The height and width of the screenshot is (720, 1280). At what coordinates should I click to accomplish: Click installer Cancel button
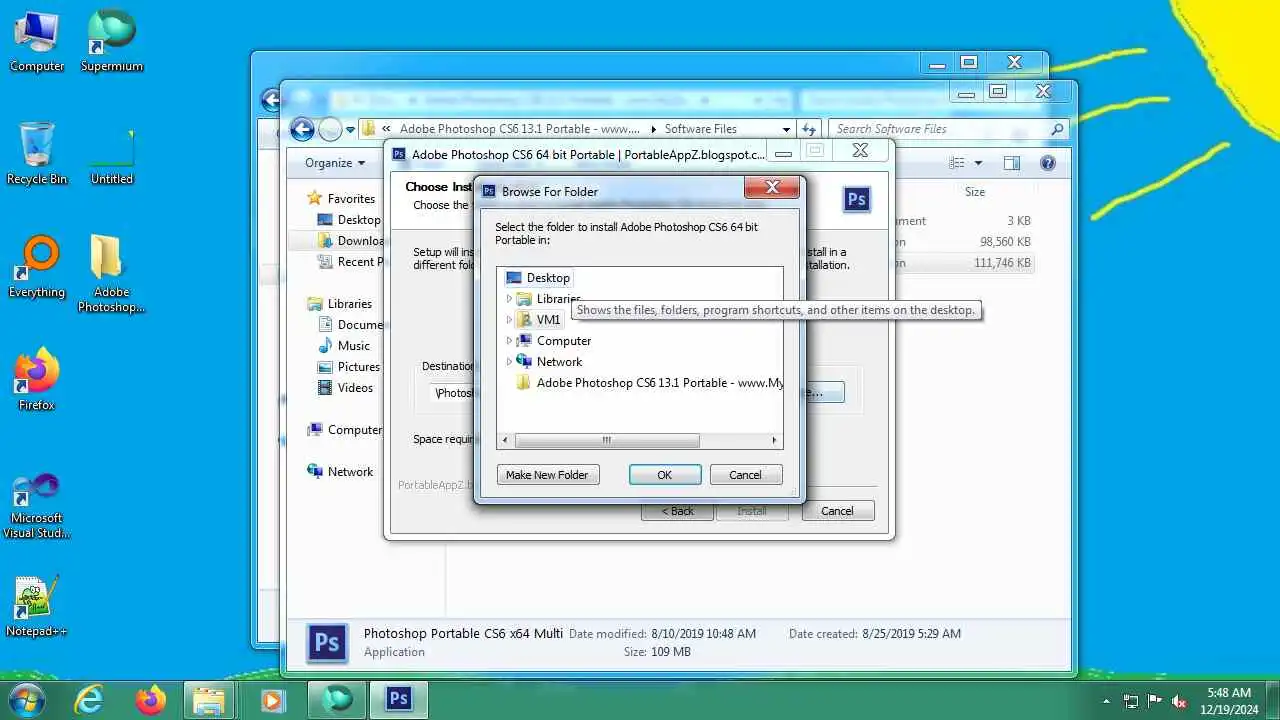pyautogui.click(x=837, y=511)
